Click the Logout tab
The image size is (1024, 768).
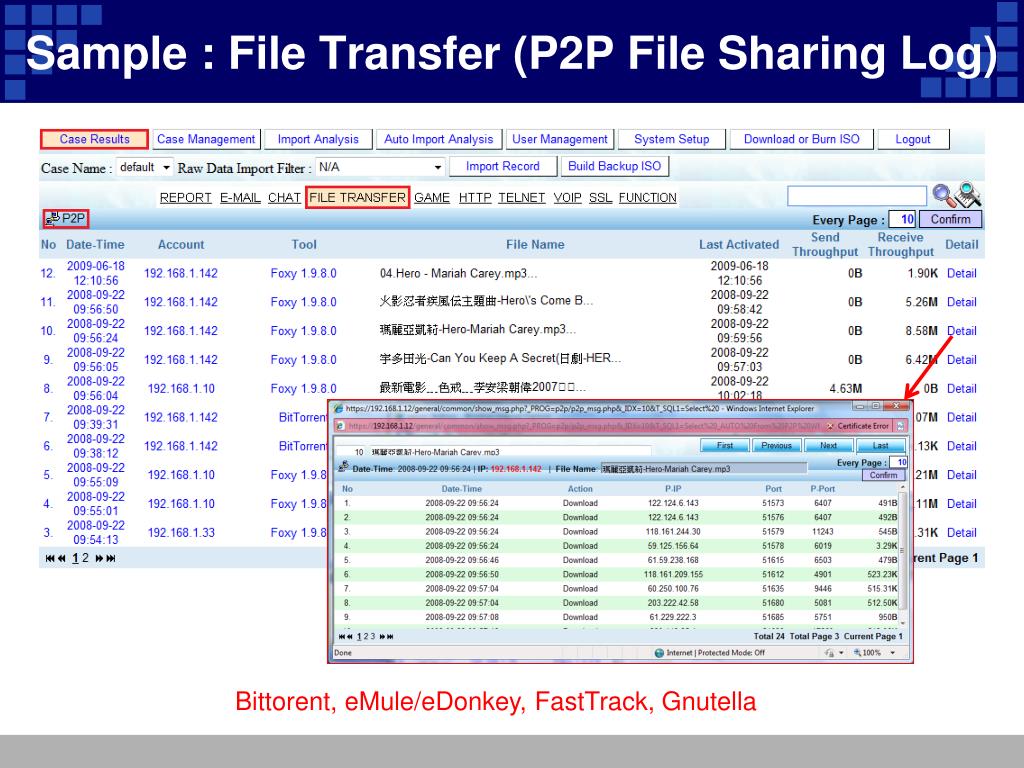click(x=912, y=139)
